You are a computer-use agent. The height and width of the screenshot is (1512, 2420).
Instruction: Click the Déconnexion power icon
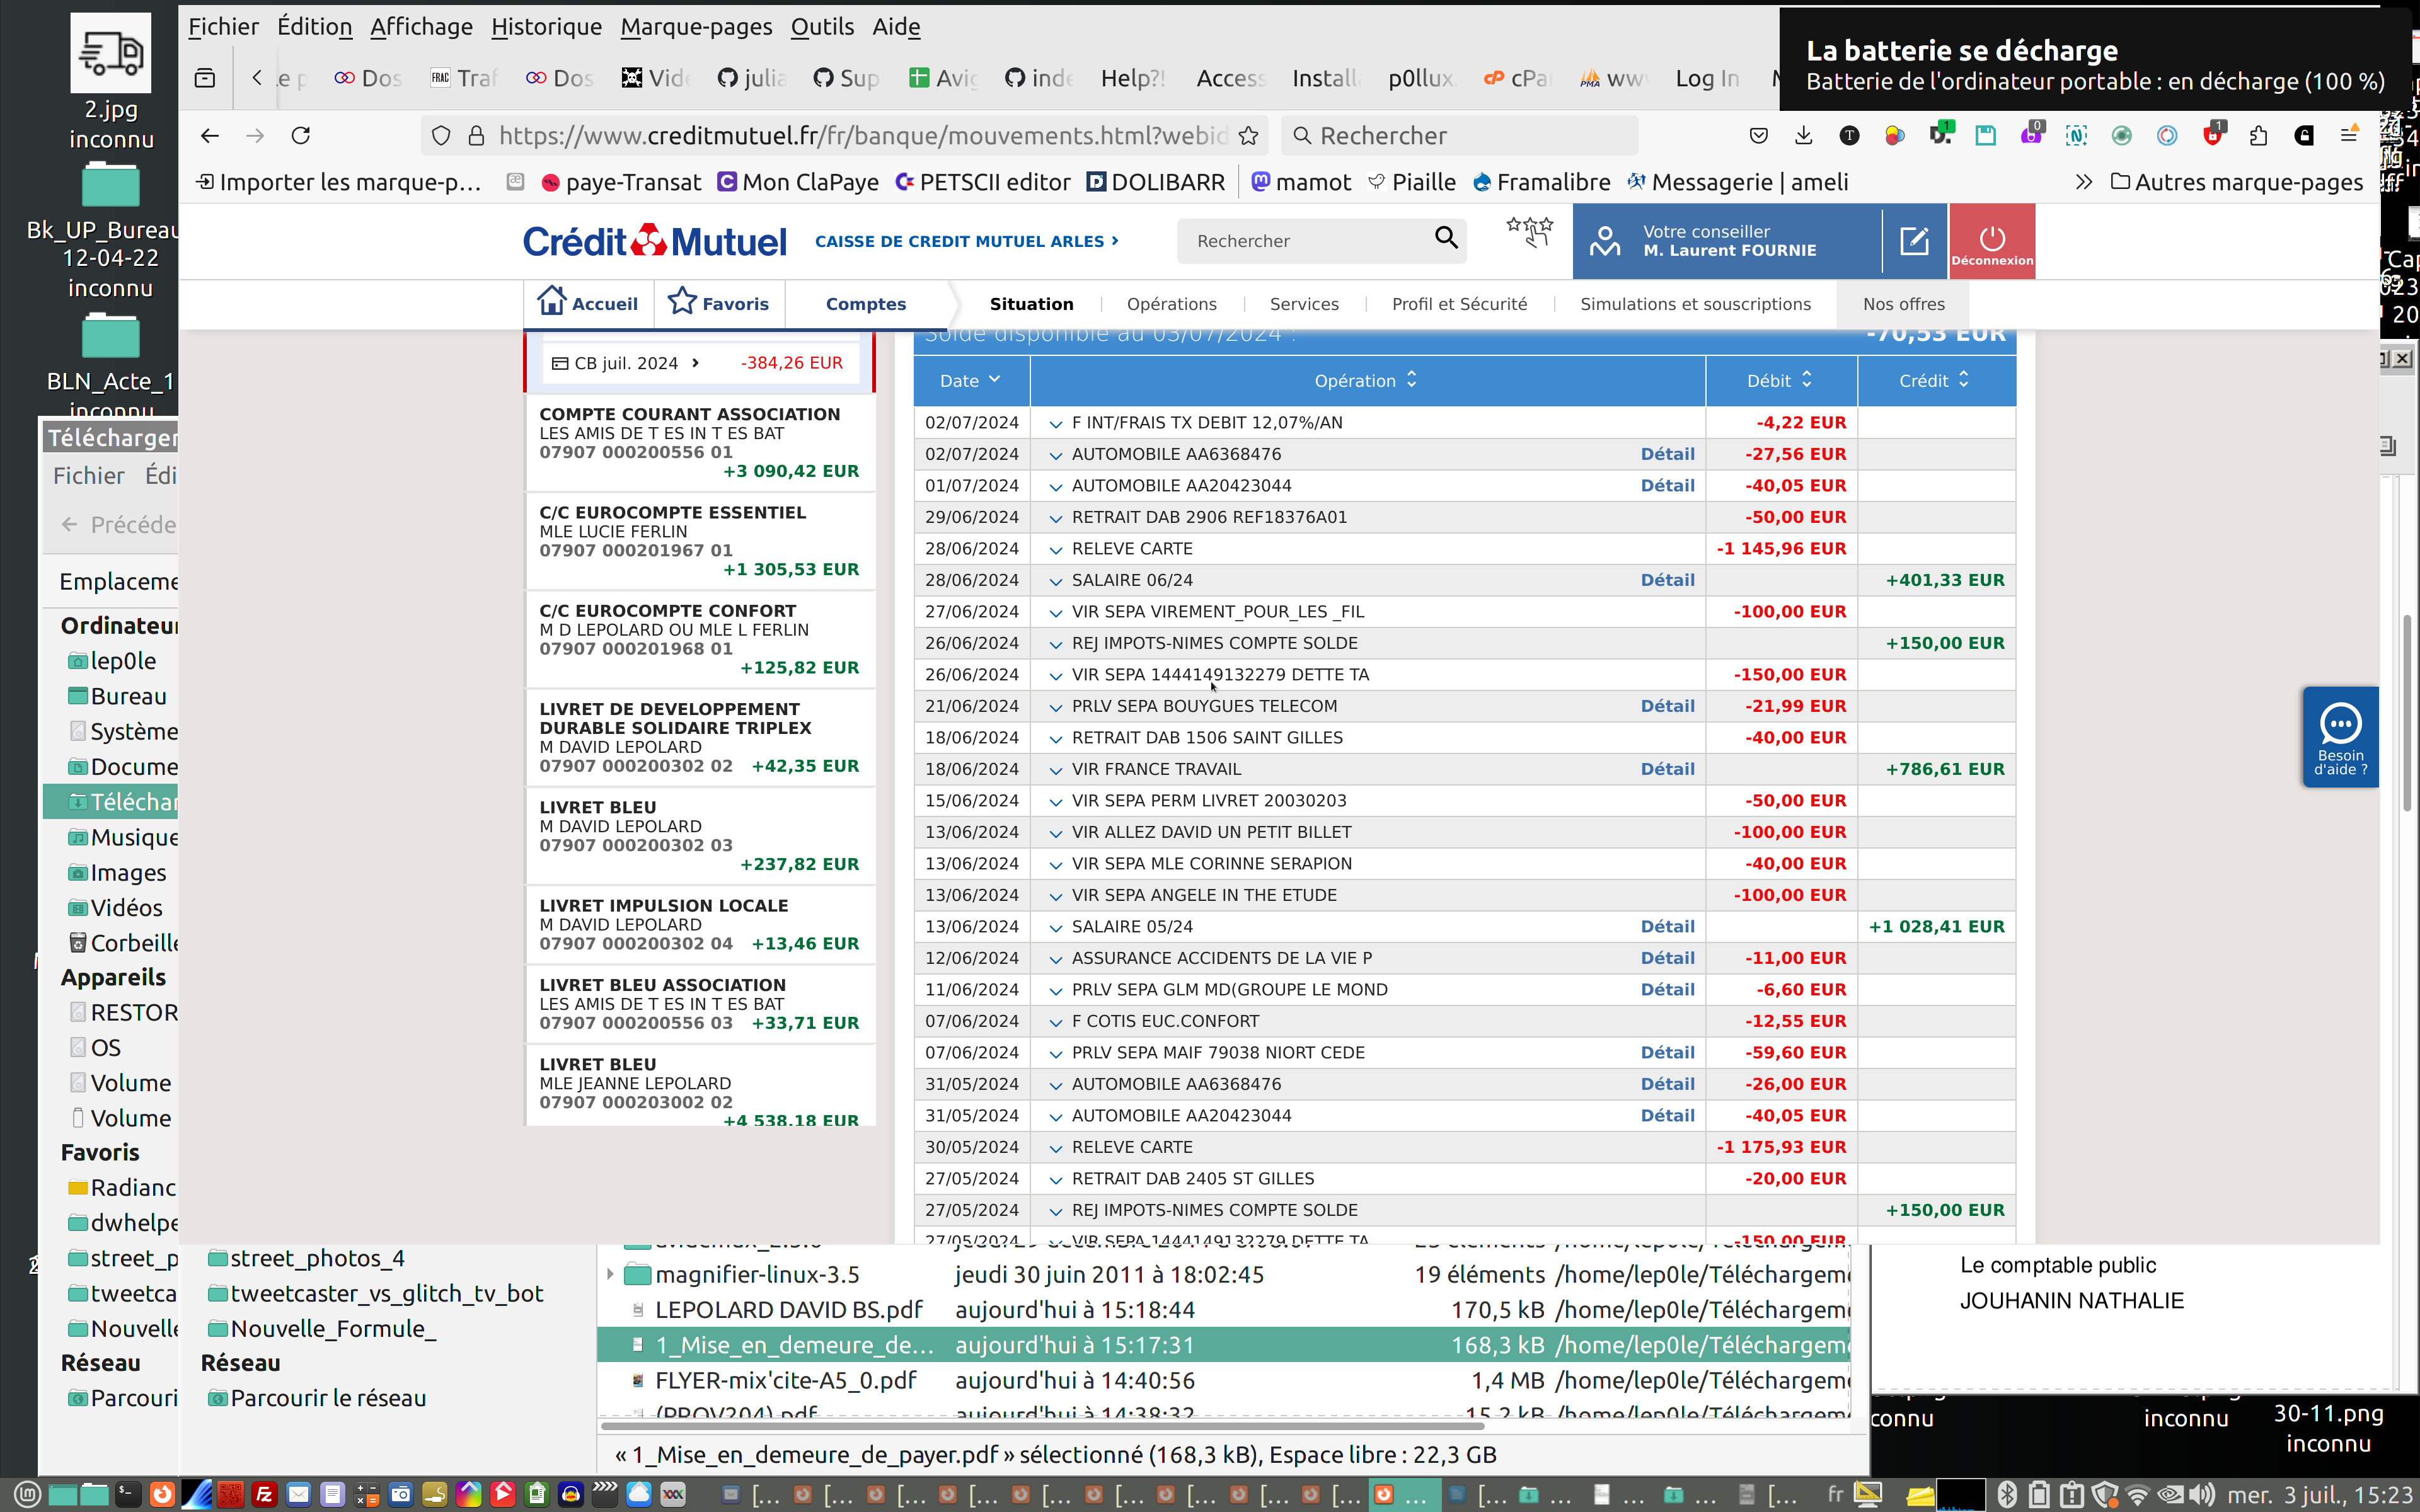pos(1991,239)
